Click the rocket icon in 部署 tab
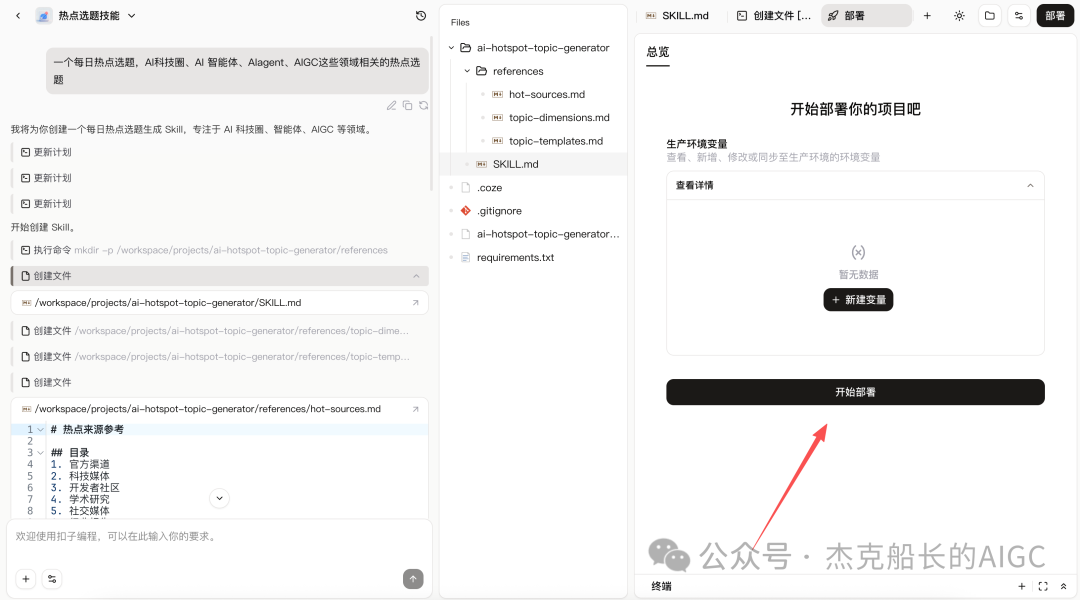This screenshot has width=1080, height=600. click(833, 15)
